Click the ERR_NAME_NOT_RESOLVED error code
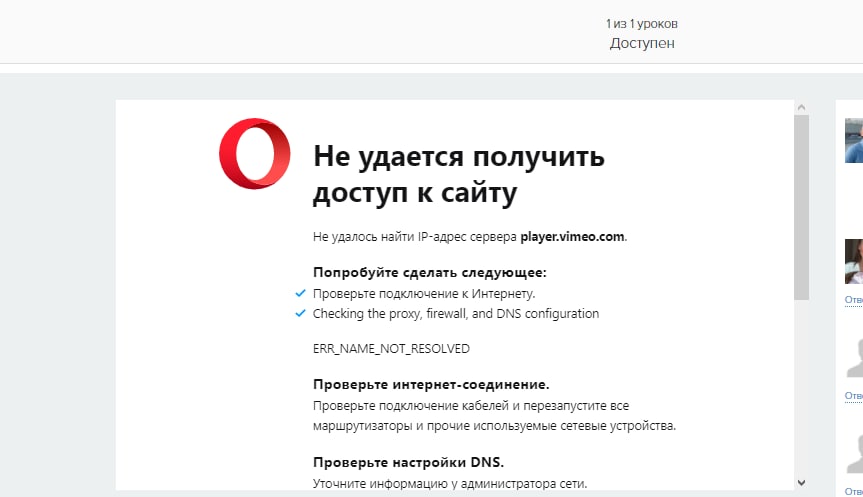863x497 pixels. (x=391, y=348)
